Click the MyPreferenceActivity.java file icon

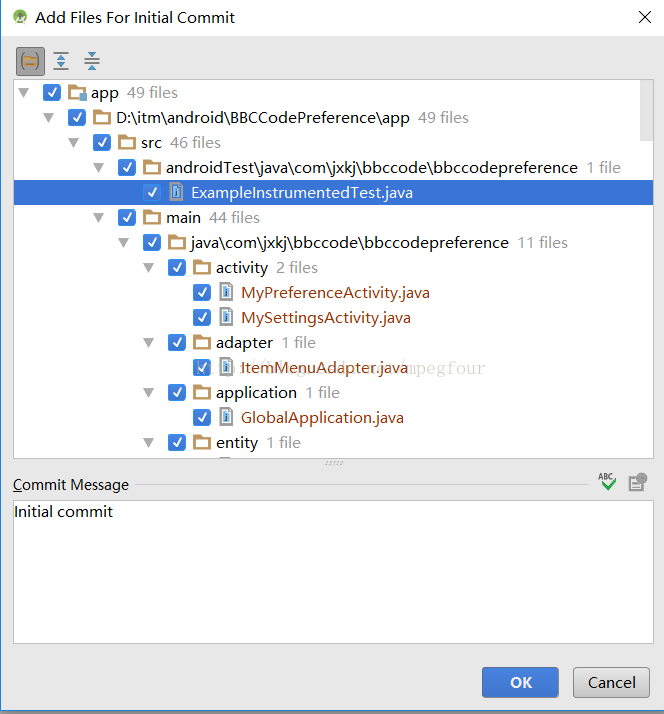[x=226, y=292]
